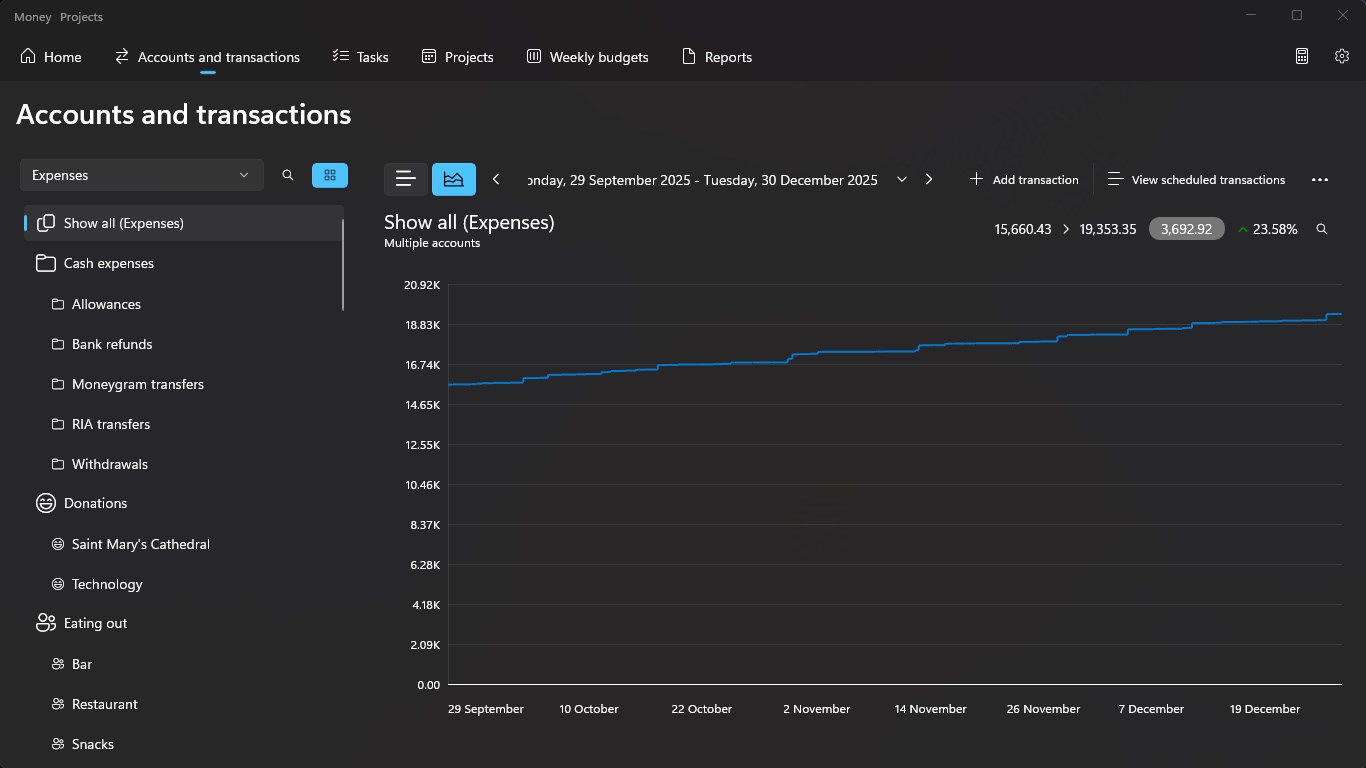Open the Weekly budgets tab
The image size is (1366, 768).
[x=588, y=57]
